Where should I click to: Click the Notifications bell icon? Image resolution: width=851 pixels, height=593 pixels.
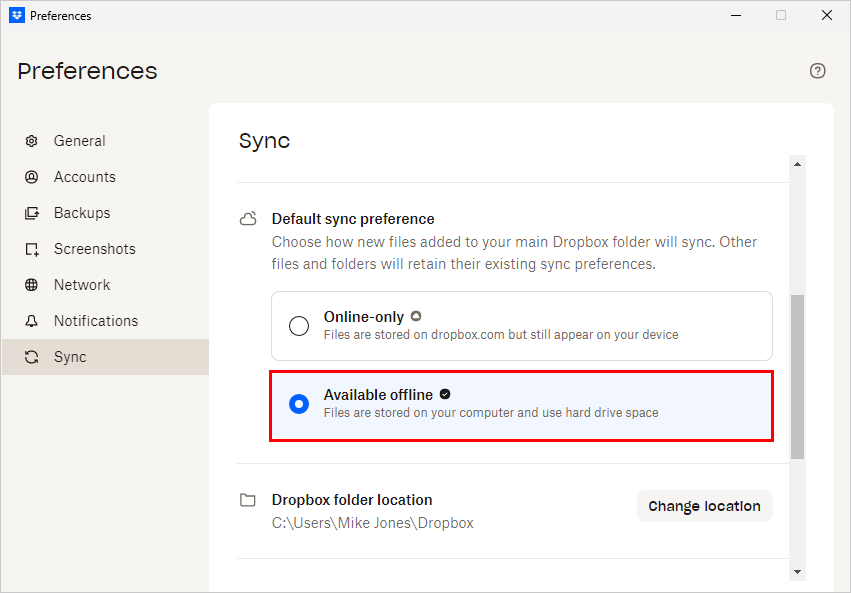(x=32, y=321)
